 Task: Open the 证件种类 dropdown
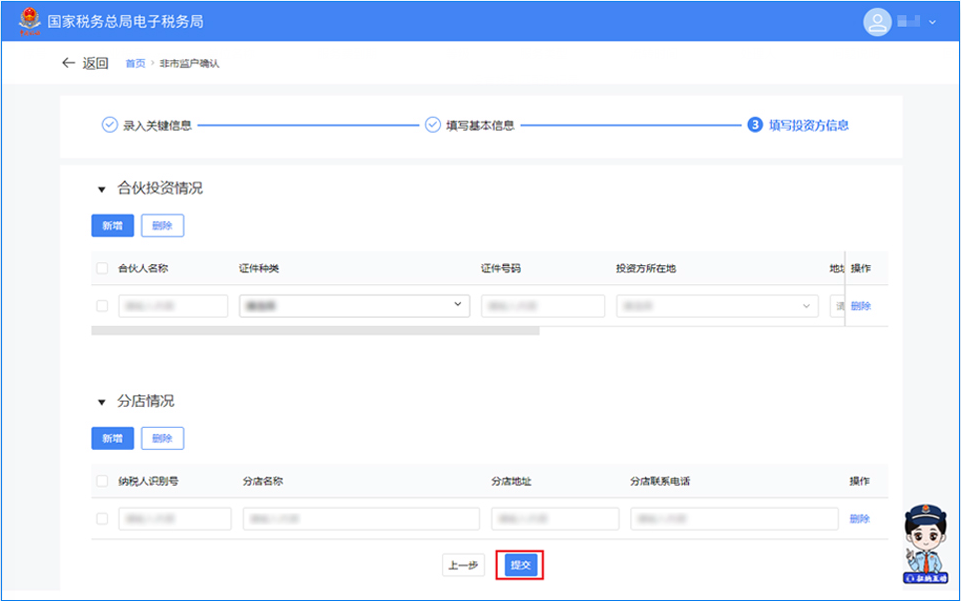(354, 306)
